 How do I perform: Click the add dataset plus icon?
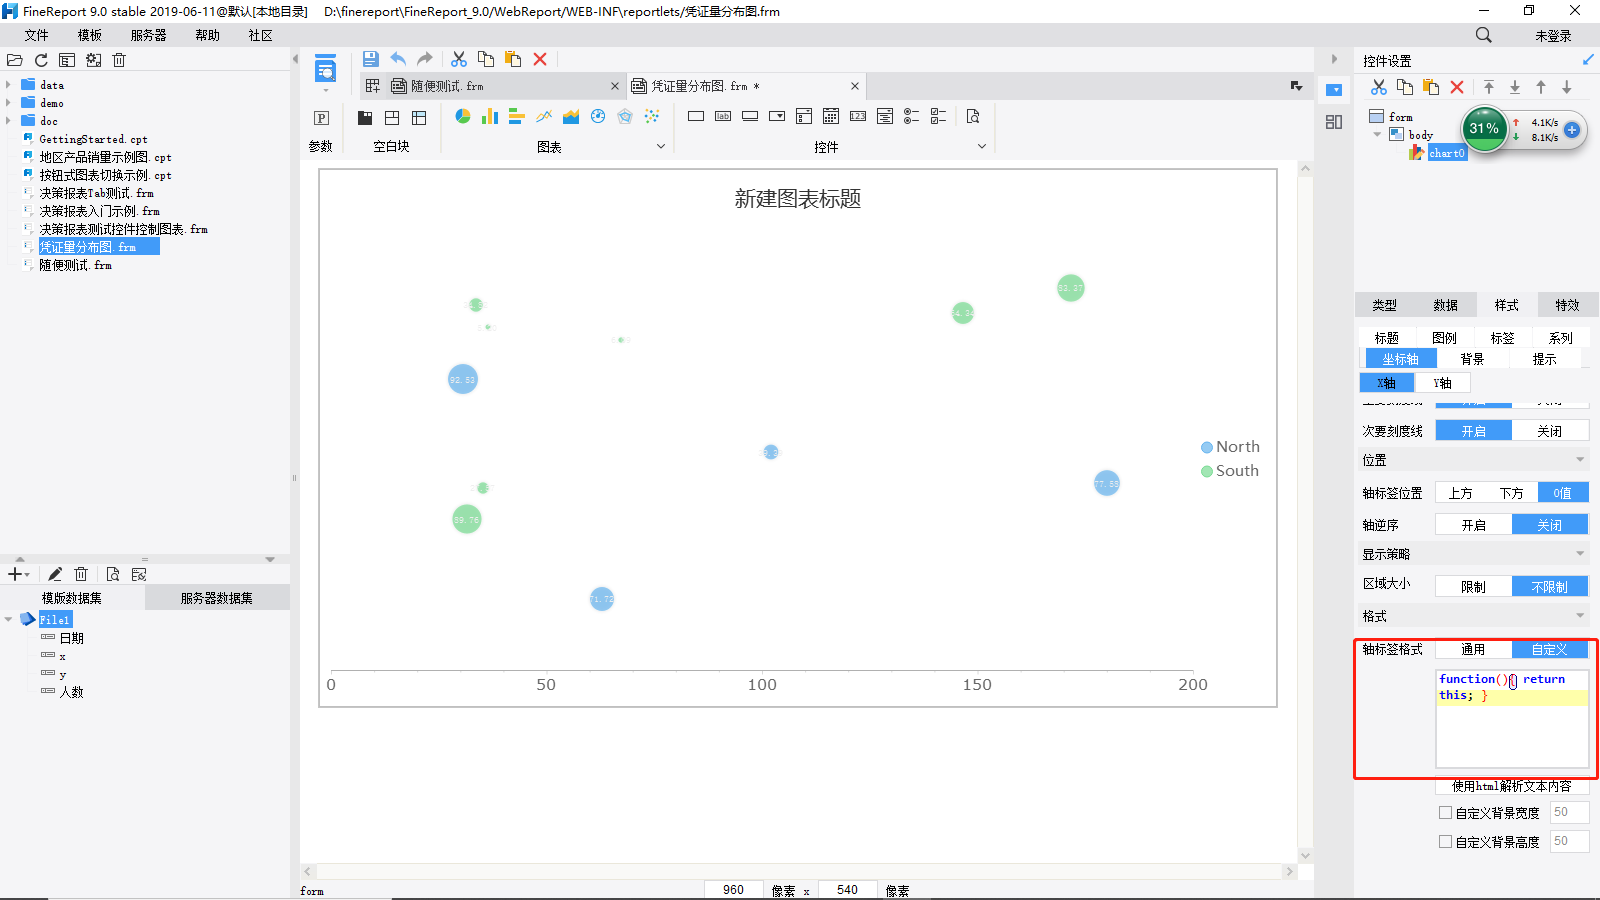click(x=15, y=574)
